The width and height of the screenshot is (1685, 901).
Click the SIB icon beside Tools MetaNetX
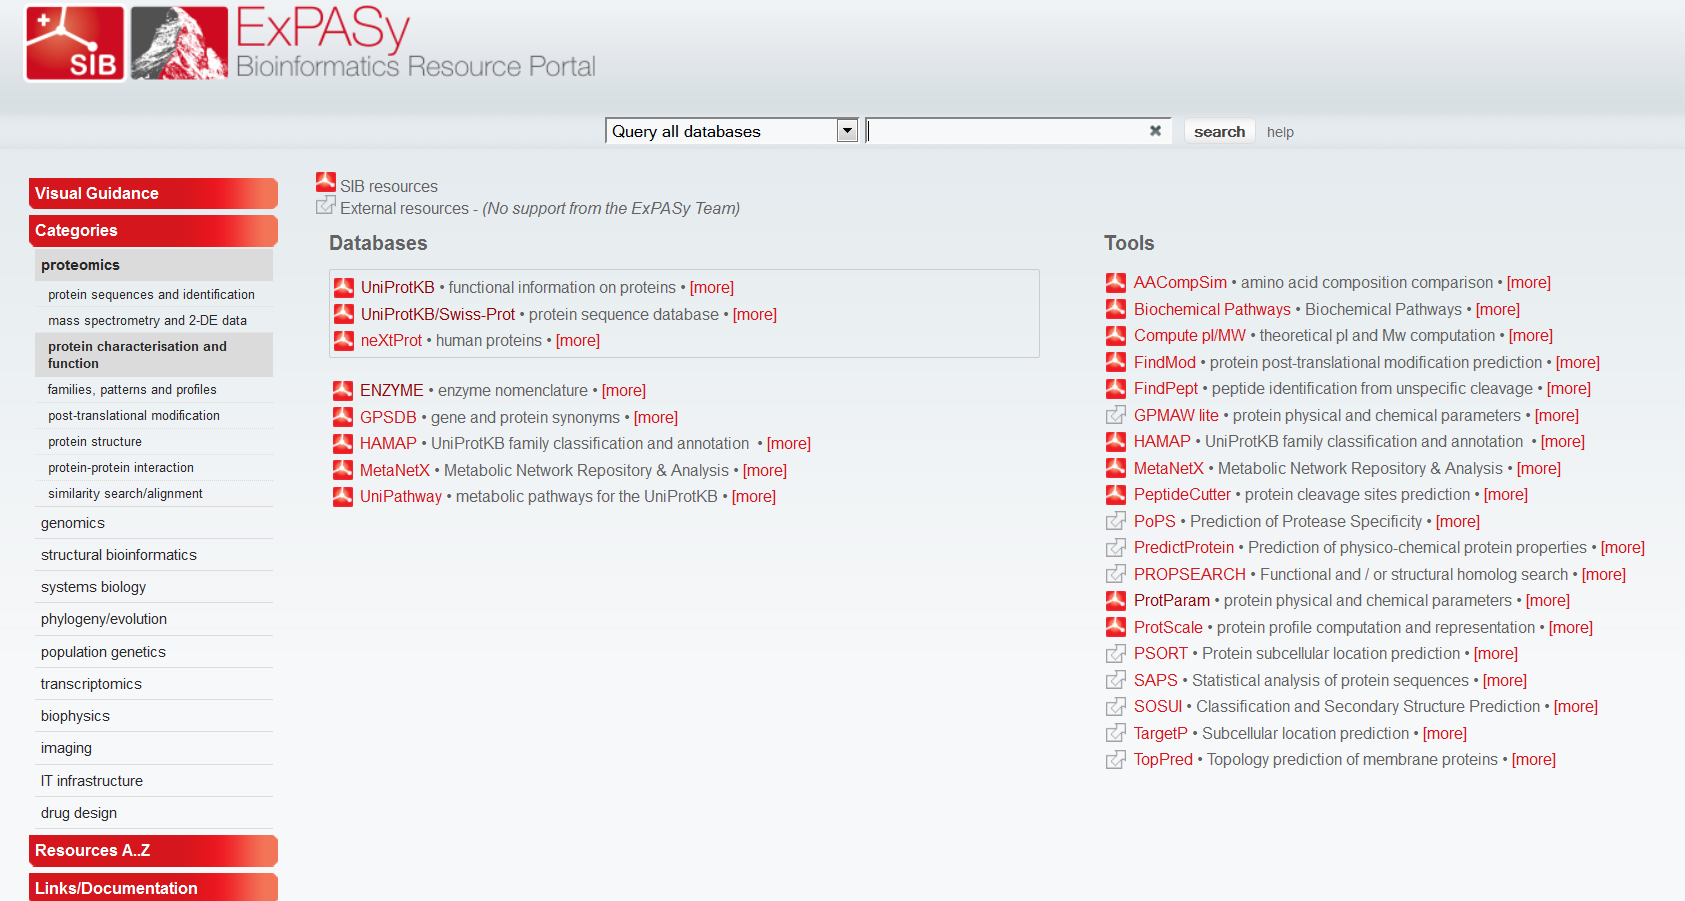pos(1116,468)
